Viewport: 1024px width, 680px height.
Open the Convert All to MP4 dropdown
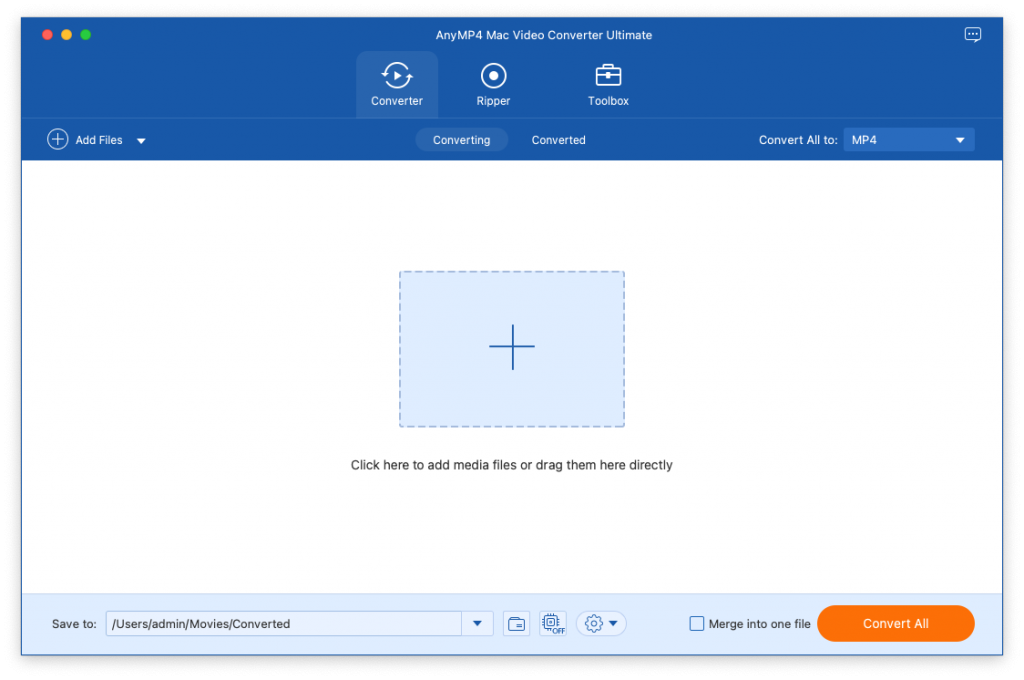(x=908, y=140)
